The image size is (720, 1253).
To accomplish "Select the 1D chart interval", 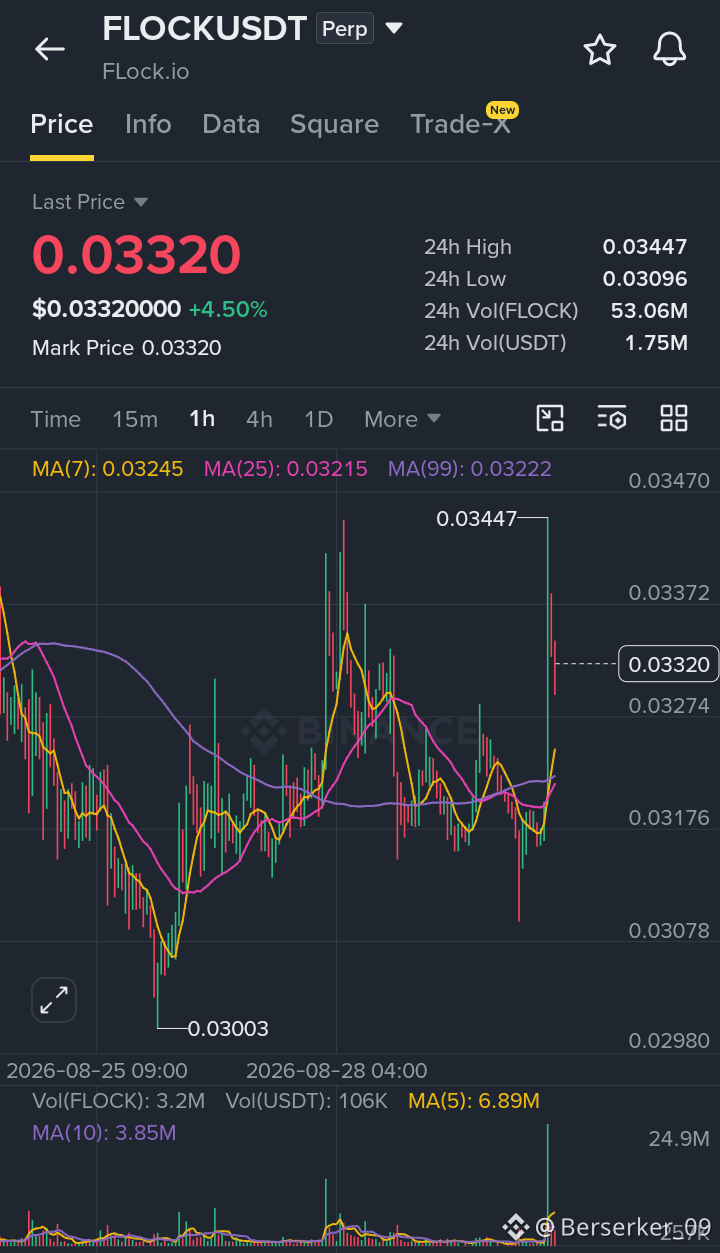I will point(318,419).
